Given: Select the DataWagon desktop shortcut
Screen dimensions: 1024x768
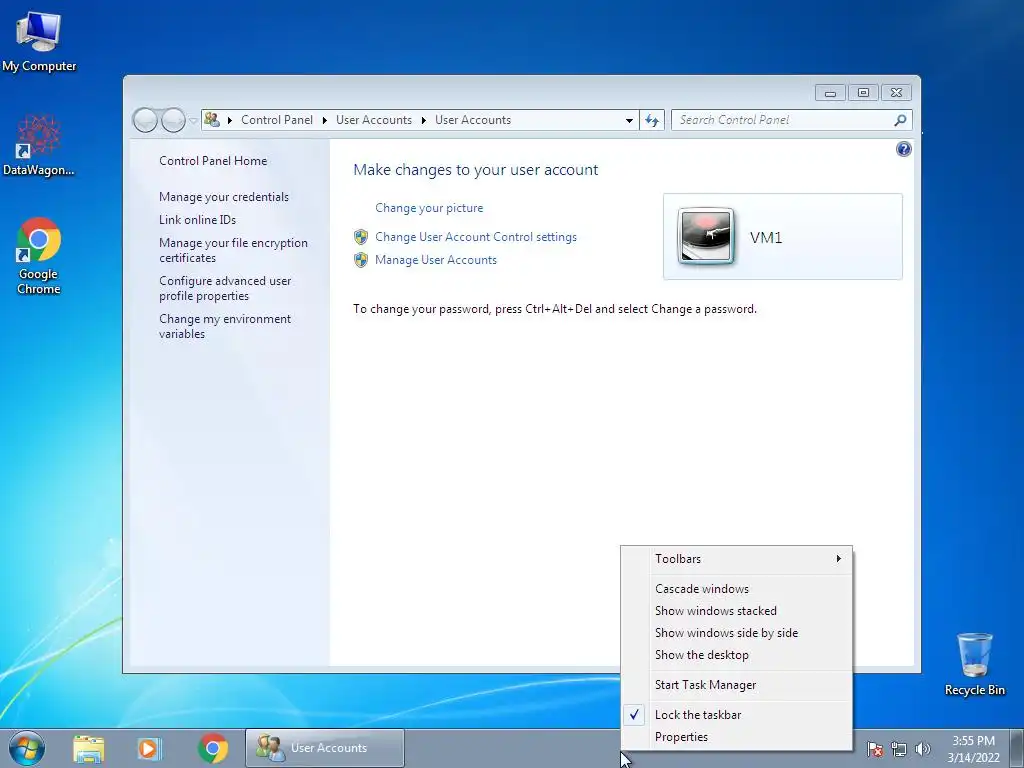Looking at the screenshot, I should click(39, 146).
